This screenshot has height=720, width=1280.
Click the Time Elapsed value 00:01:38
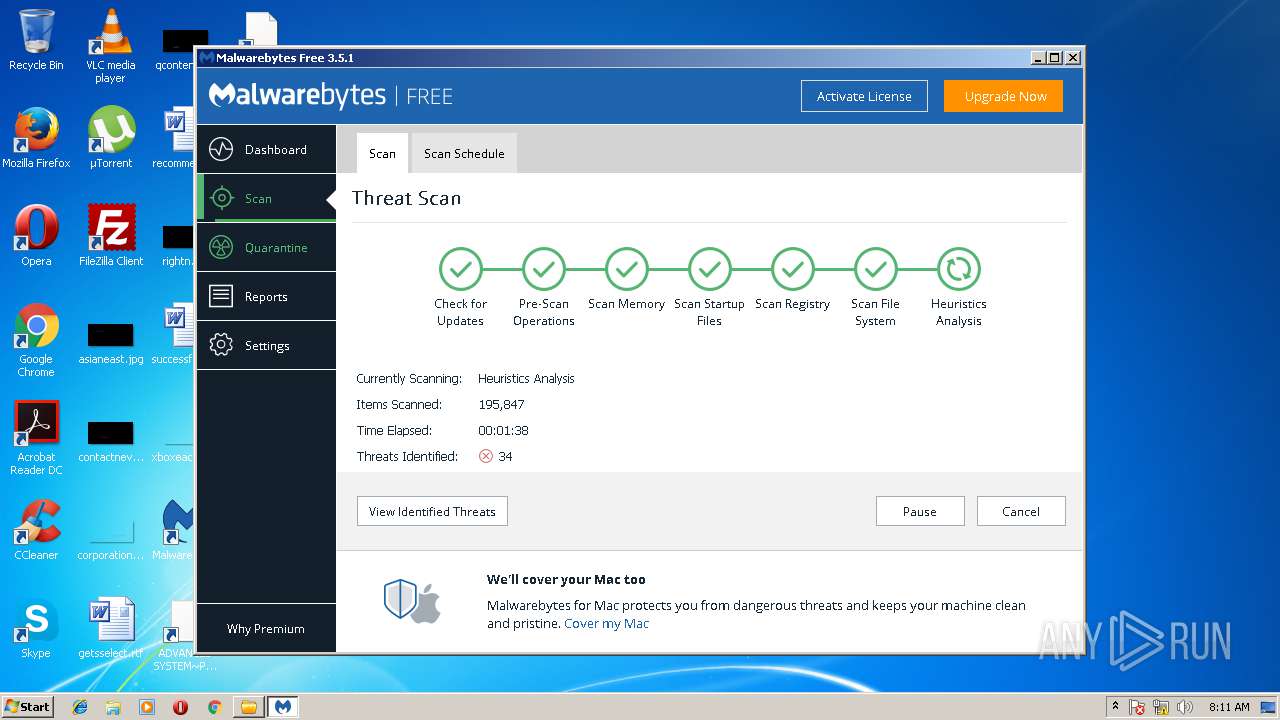click(503, 431)
